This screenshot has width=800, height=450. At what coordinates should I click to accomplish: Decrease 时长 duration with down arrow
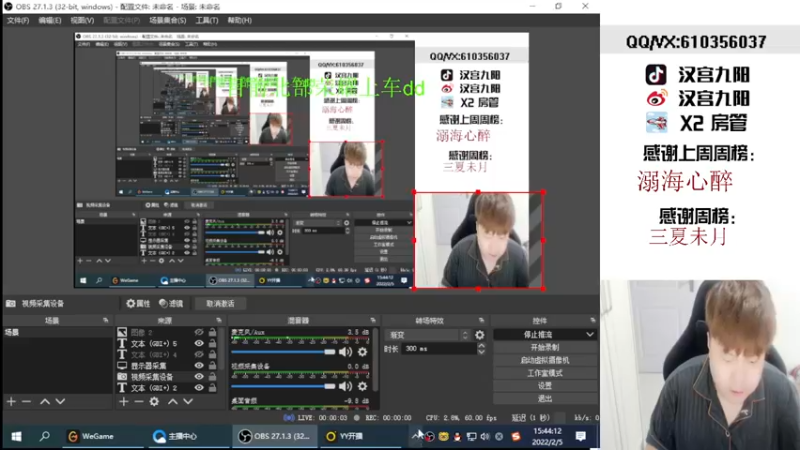click(481, 352)
